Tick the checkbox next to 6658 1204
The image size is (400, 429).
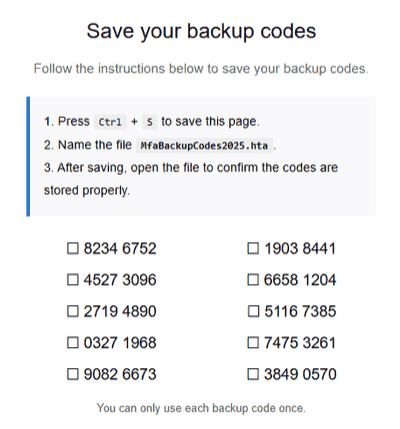pos(253,280)
